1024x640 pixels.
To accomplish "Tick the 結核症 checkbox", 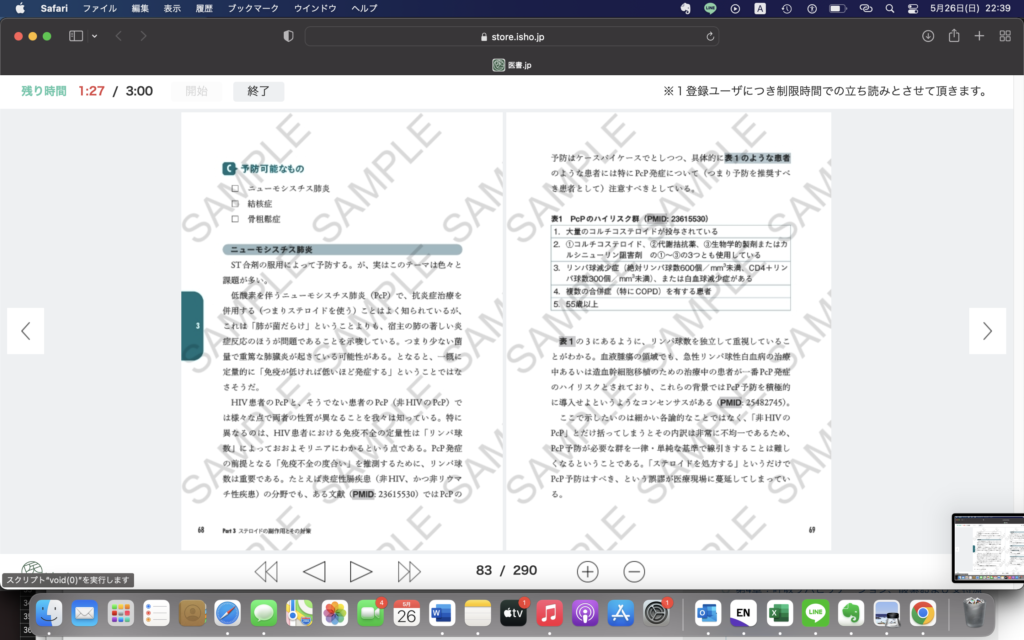I will (x=235, y=203).
